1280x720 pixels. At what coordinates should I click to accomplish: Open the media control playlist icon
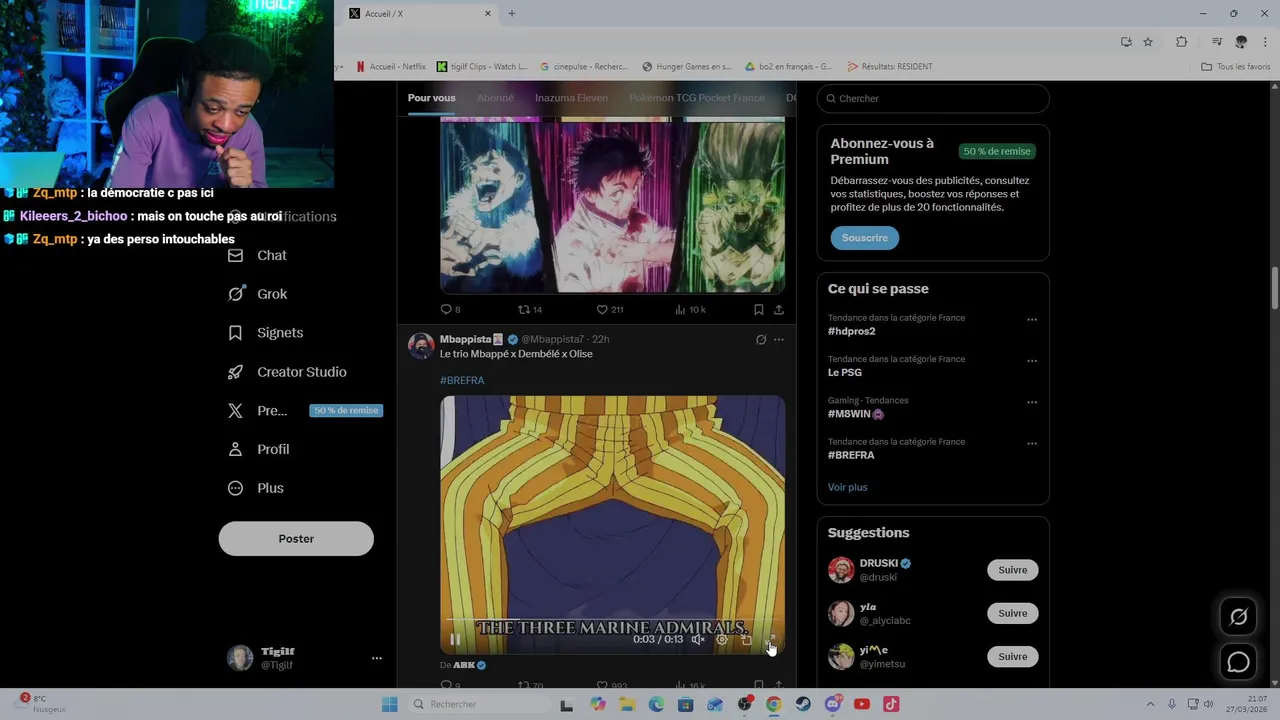(1217, 42)
